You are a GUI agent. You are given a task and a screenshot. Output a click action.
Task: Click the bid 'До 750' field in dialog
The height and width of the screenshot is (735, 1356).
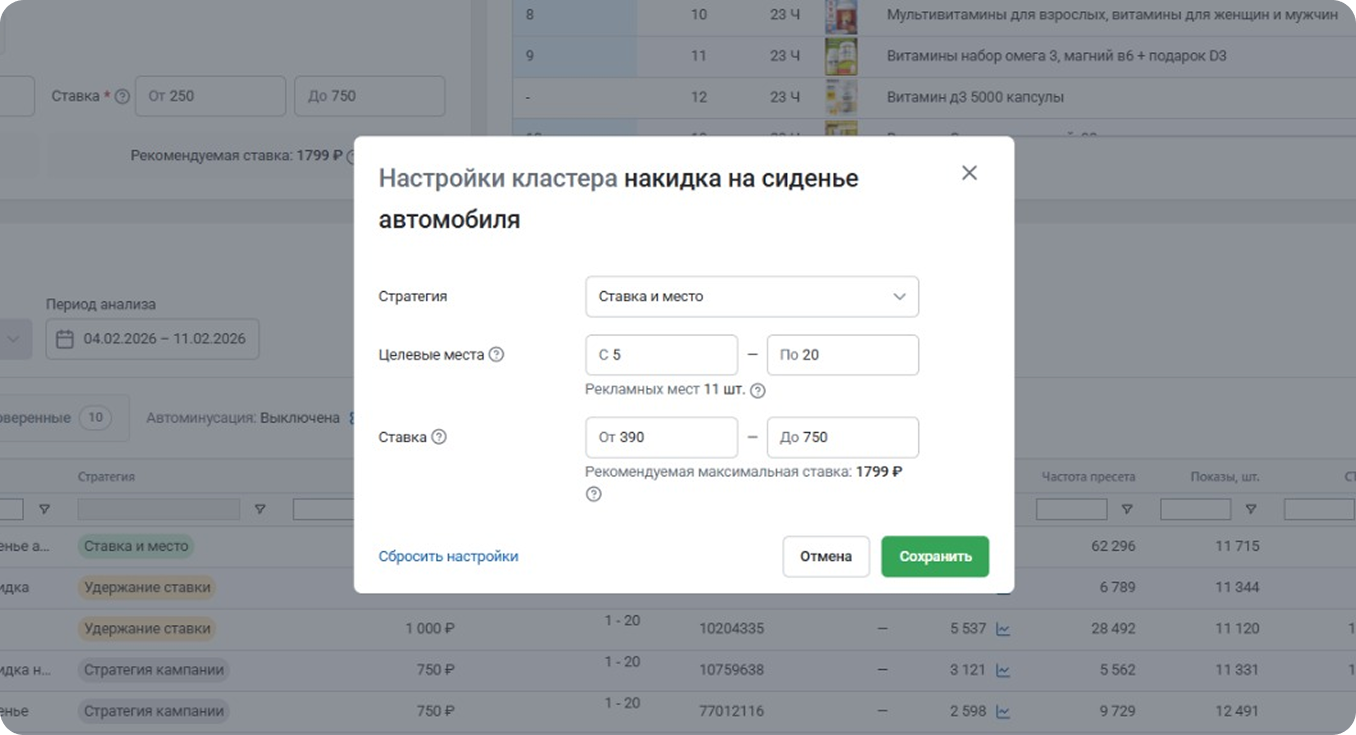coord(842,438)
